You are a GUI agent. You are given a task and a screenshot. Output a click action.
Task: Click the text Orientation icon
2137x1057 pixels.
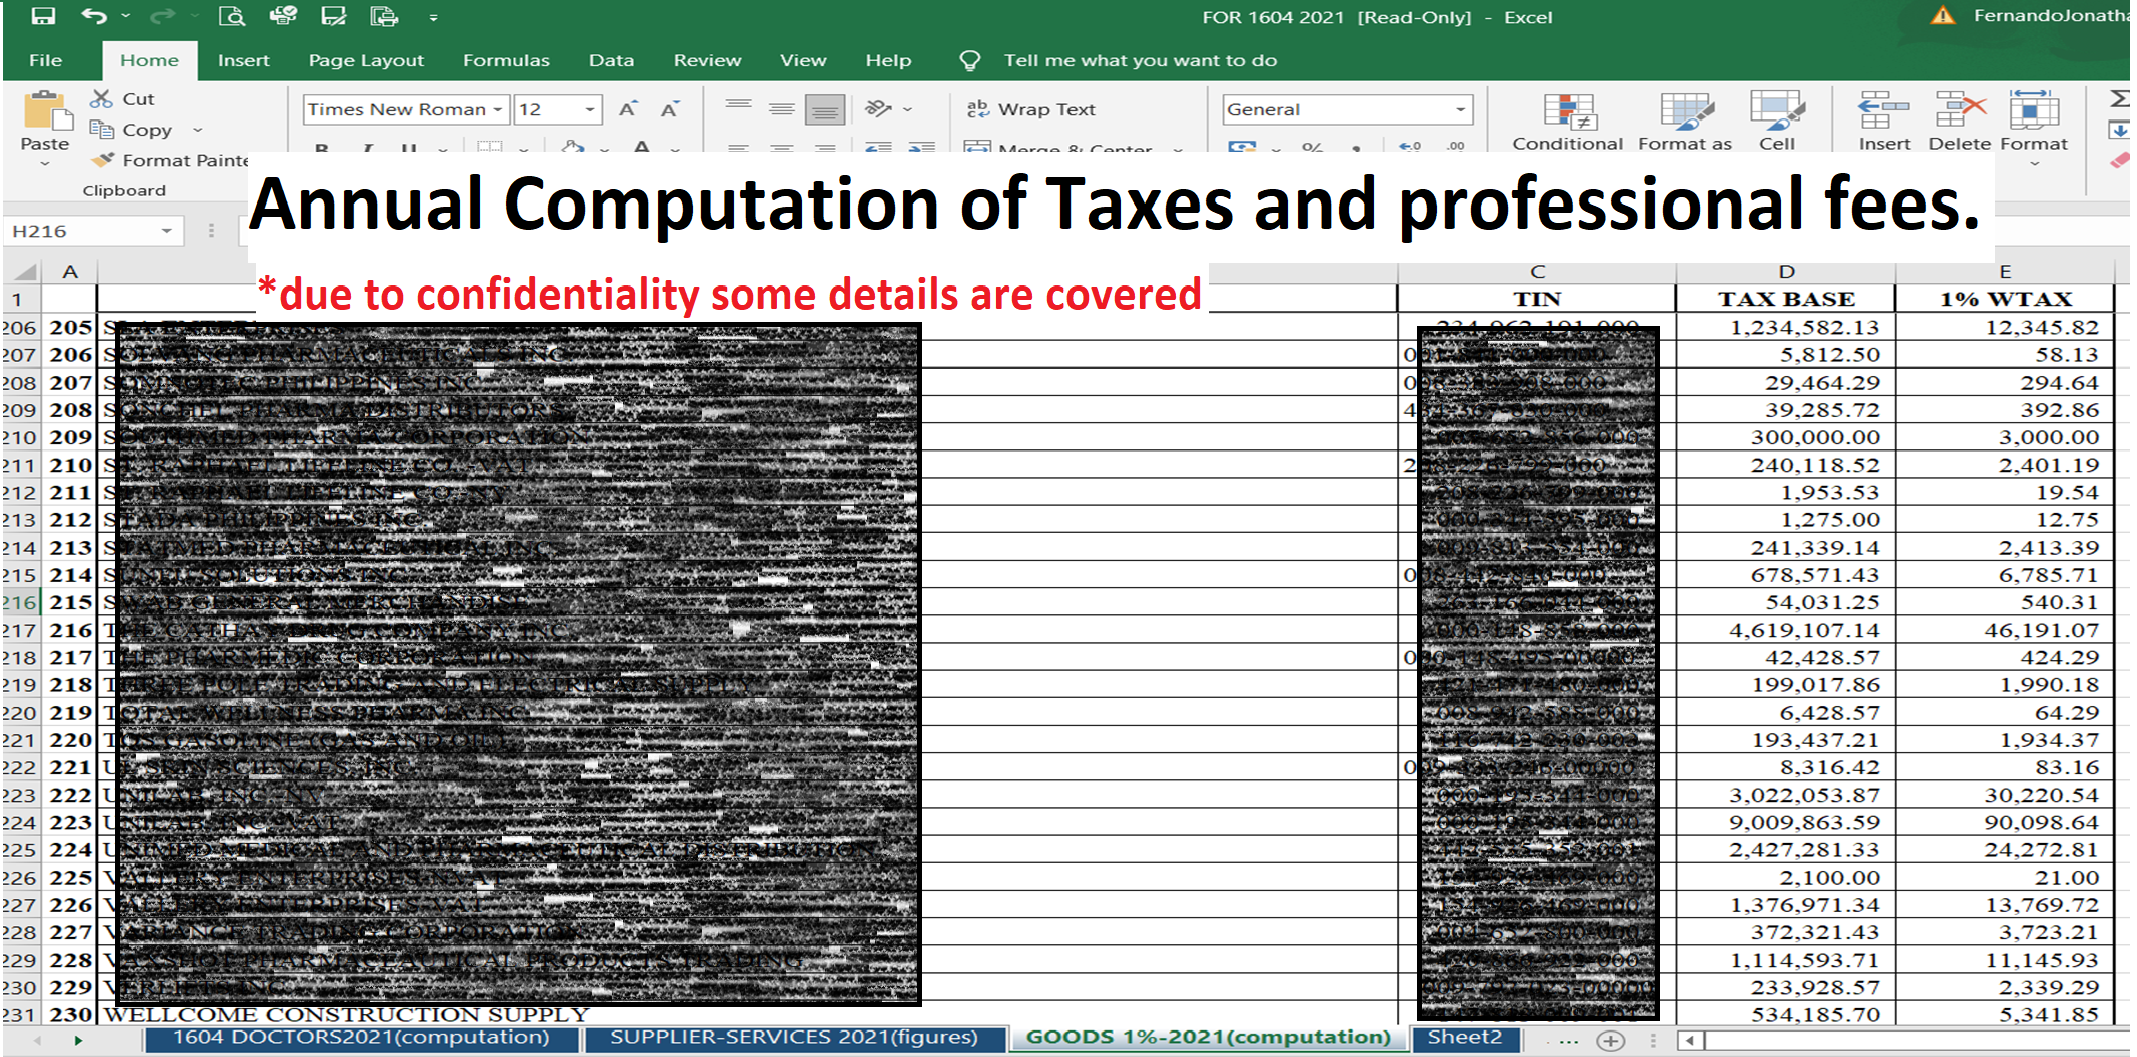click(x=878, y=108)
